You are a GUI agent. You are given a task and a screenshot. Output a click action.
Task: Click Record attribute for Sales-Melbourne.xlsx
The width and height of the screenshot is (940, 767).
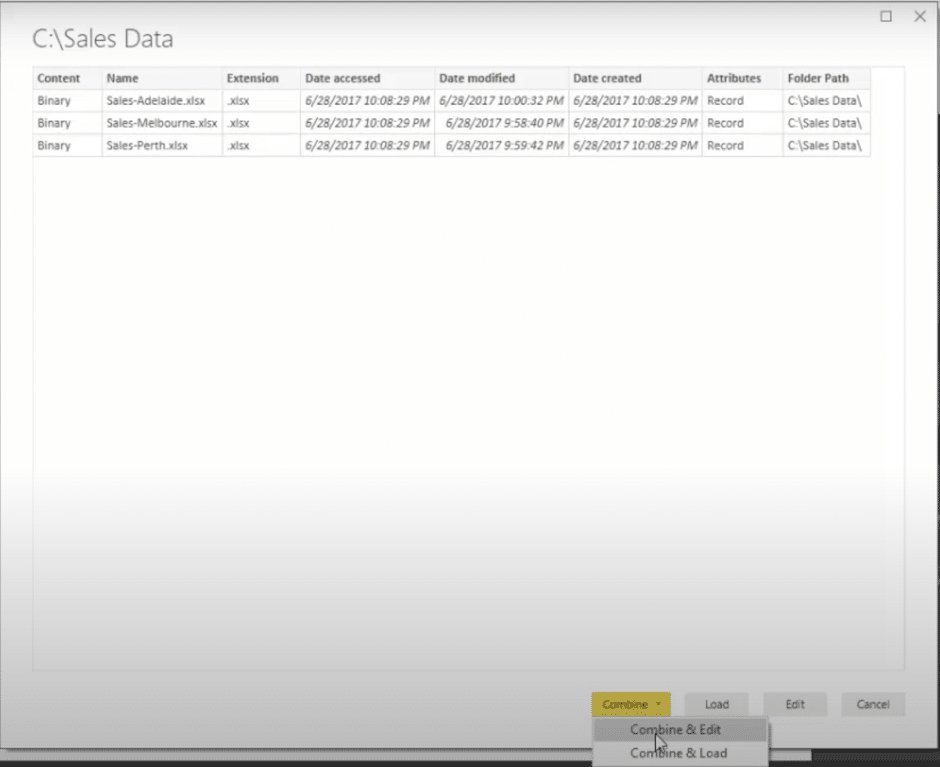click(742, 124)
